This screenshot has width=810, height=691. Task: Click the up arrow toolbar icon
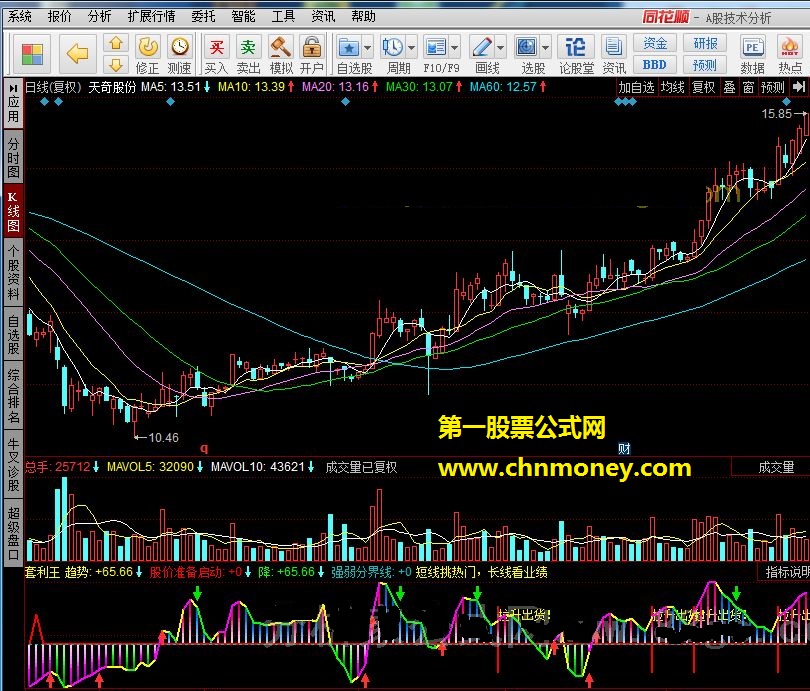116,43
